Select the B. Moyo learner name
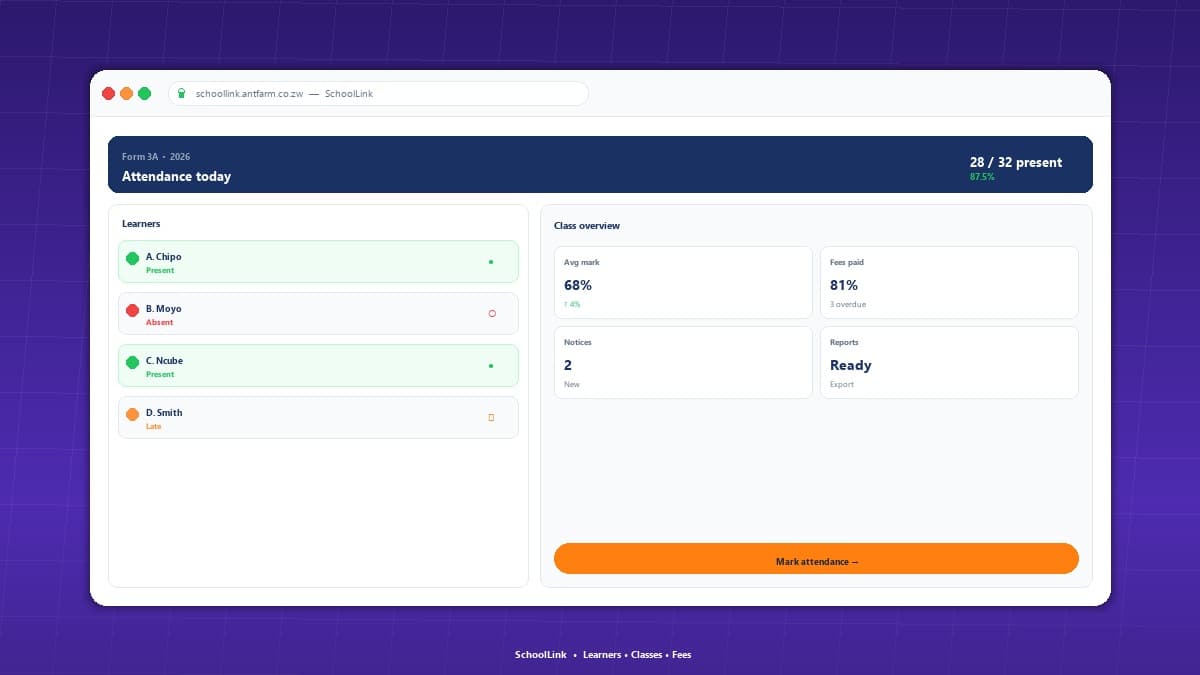Viewport: 1200px width, 675px height. [x=163, y=309]
